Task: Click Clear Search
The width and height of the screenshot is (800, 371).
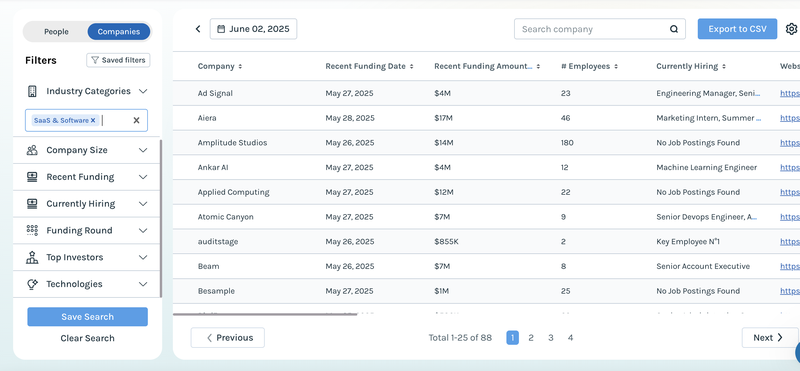Action: click(x=87, y=338)
